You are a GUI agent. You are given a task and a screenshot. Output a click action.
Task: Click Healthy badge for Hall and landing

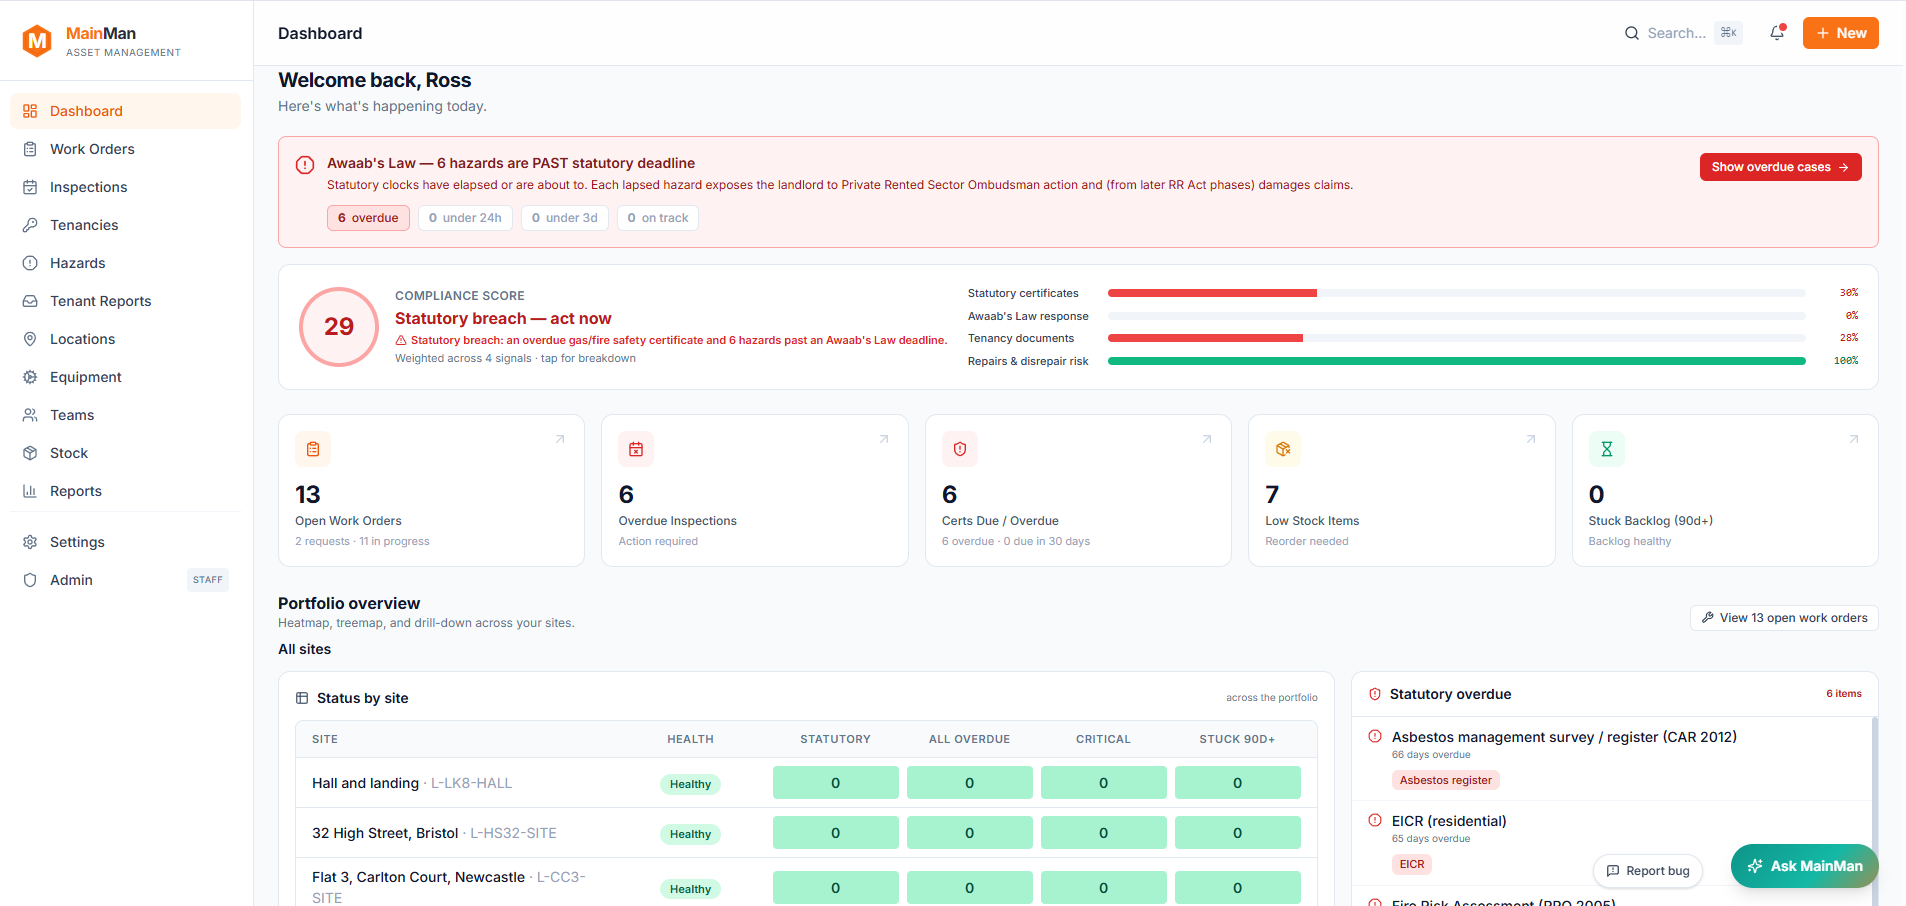pos(690,784)
